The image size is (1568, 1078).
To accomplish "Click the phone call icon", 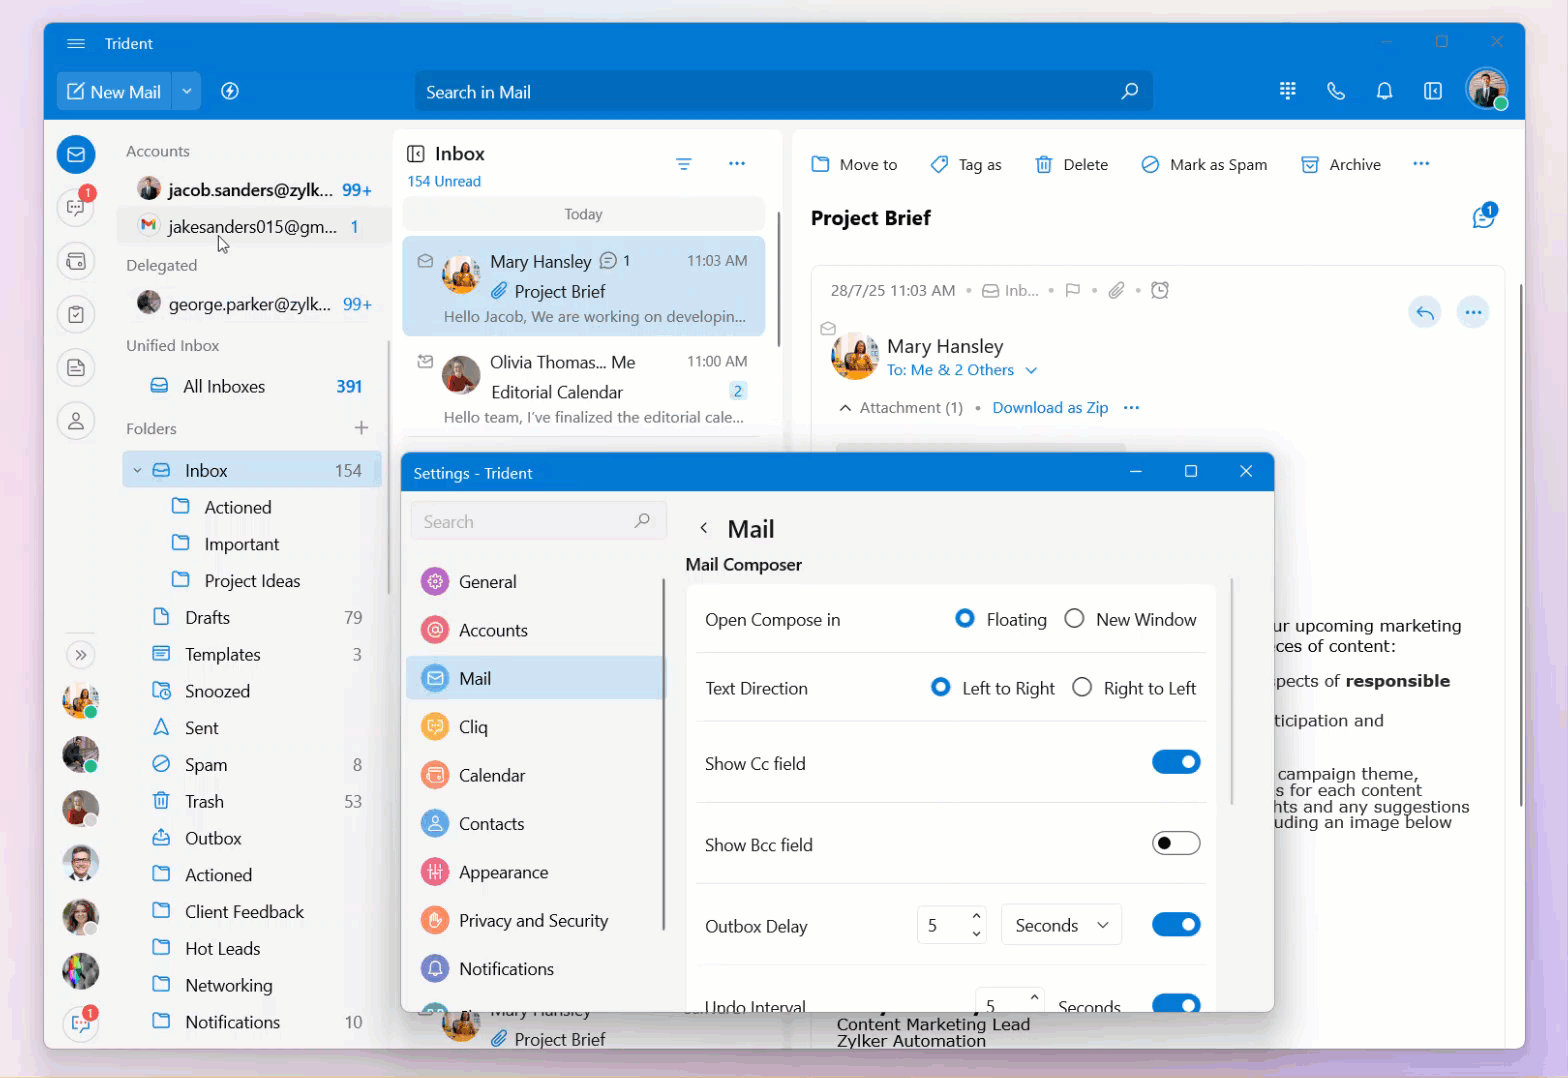I will pyautogui.click(x=1336, y=90).
